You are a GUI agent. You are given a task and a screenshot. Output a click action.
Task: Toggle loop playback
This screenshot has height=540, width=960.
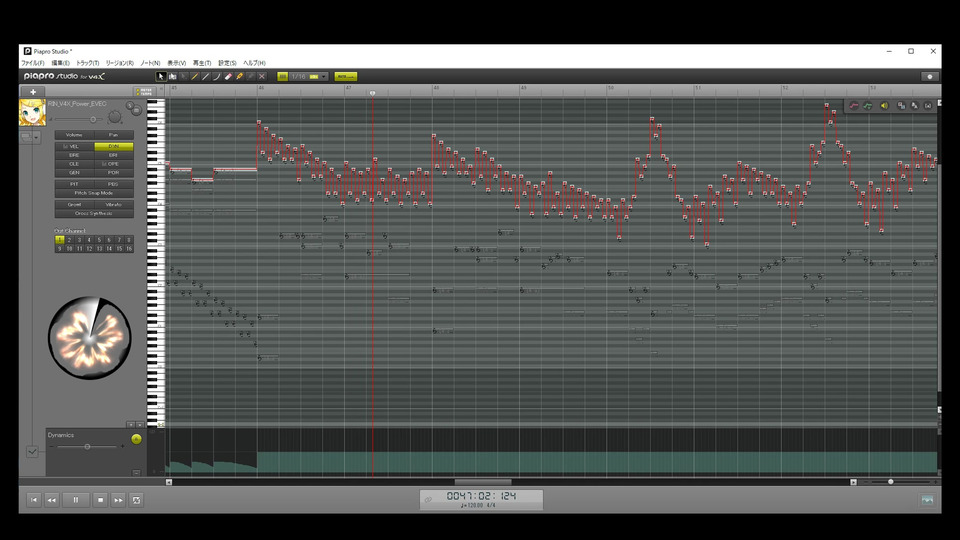137,500
